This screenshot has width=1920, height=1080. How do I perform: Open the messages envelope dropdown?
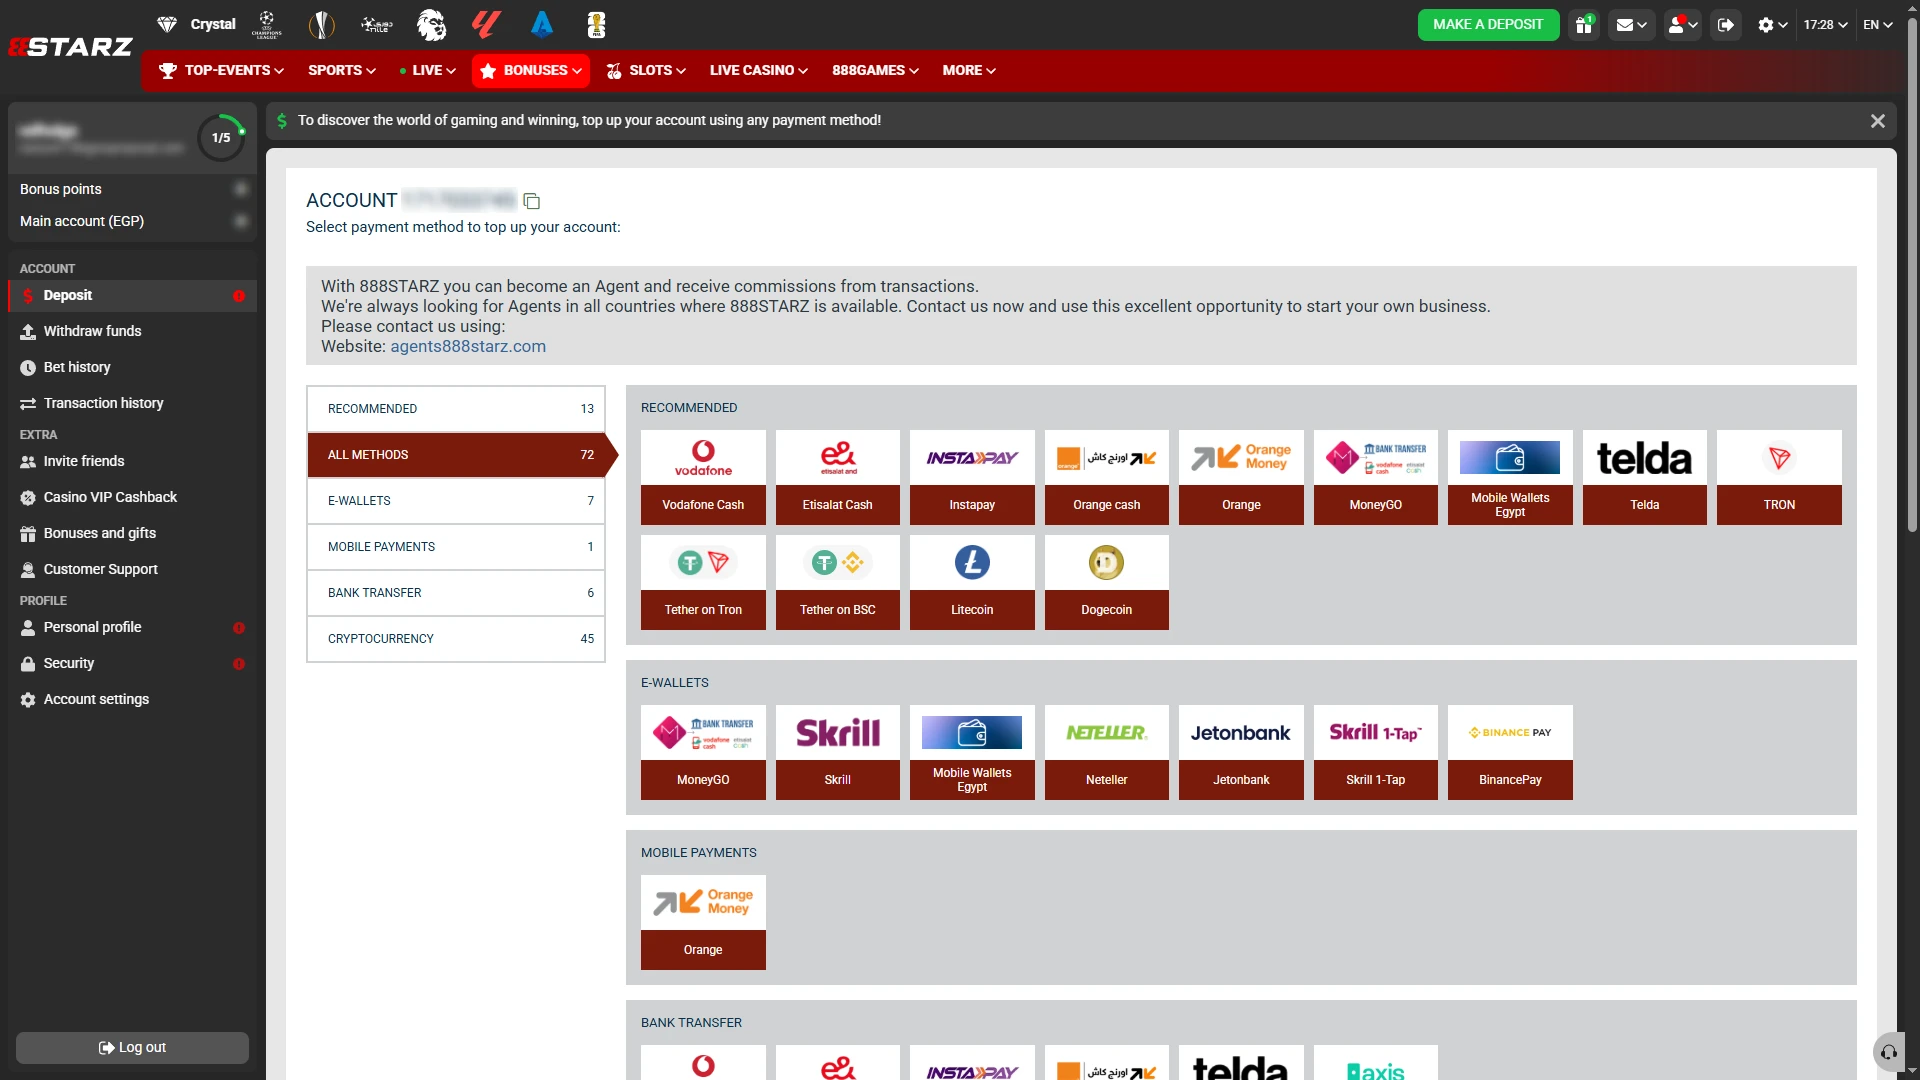pos(1631,25)
